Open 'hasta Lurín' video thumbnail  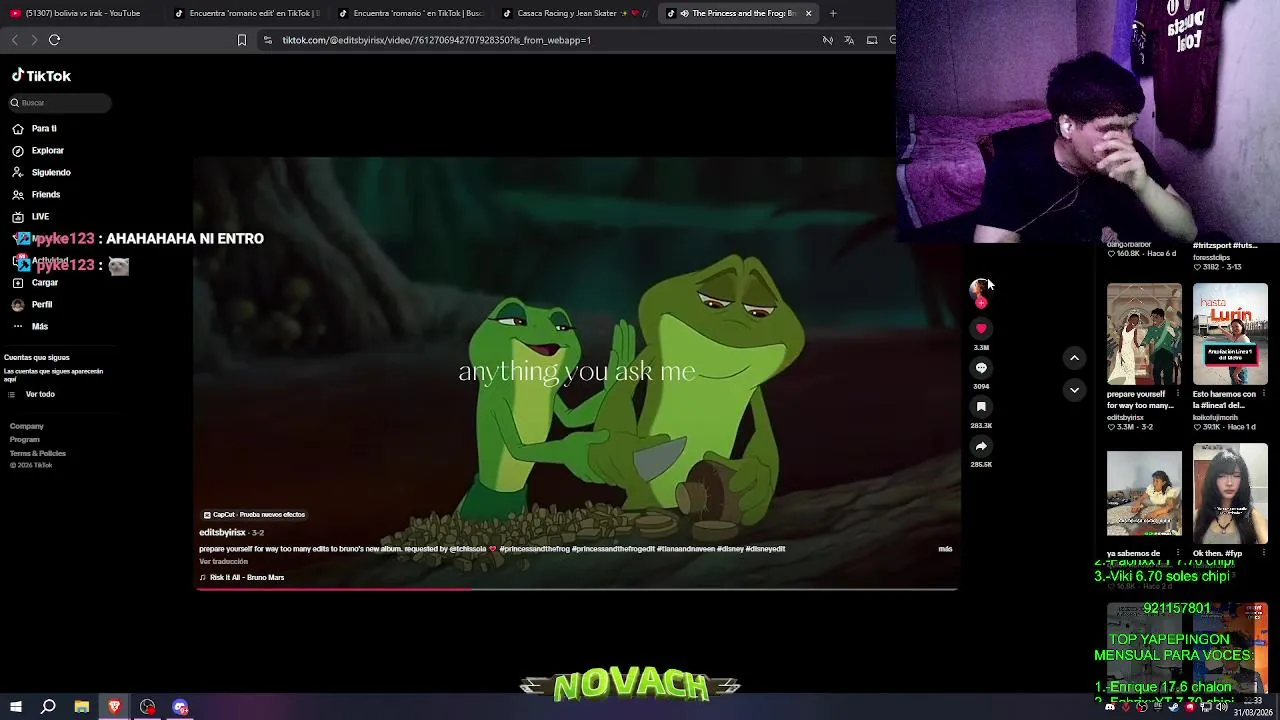coord(1230,334)
